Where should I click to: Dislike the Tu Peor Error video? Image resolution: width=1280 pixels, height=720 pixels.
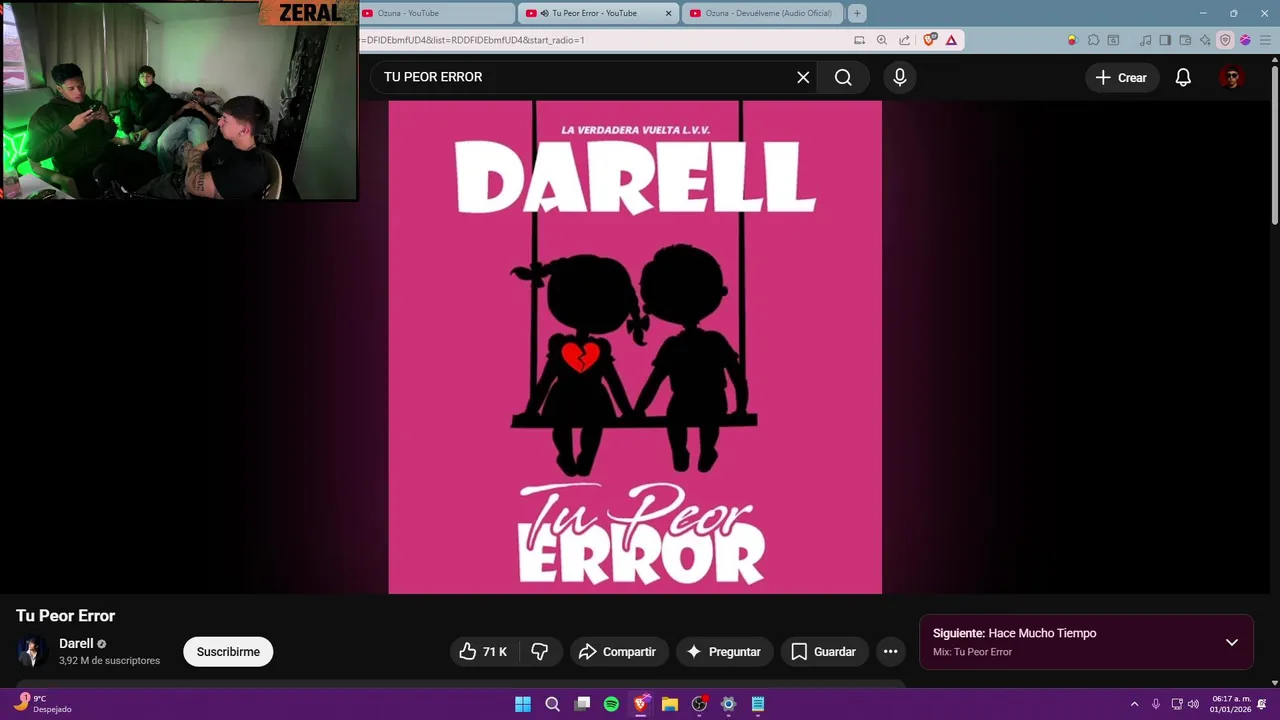point(540,652)
